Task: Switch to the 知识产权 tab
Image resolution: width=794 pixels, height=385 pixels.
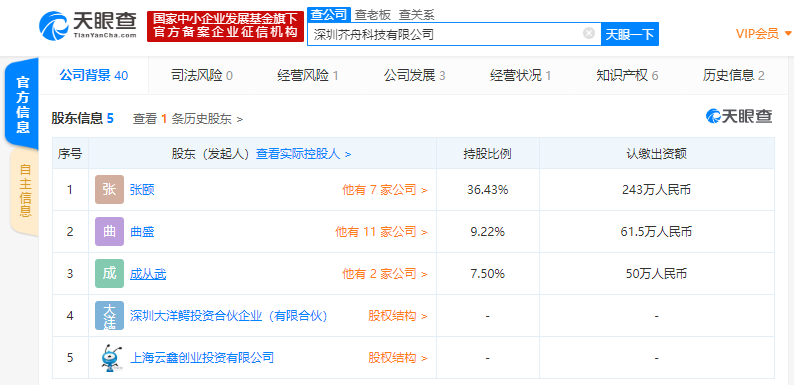Action: click(627, 76)
